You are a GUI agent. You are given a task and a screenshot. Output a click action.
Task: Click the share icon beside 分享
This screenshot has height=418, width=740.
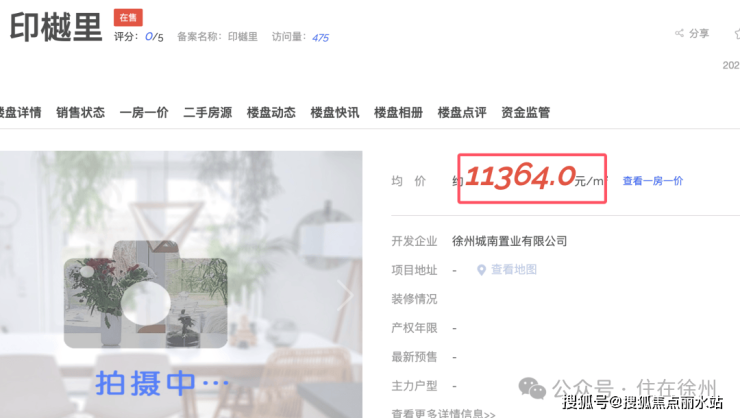(x=679, y=33)
